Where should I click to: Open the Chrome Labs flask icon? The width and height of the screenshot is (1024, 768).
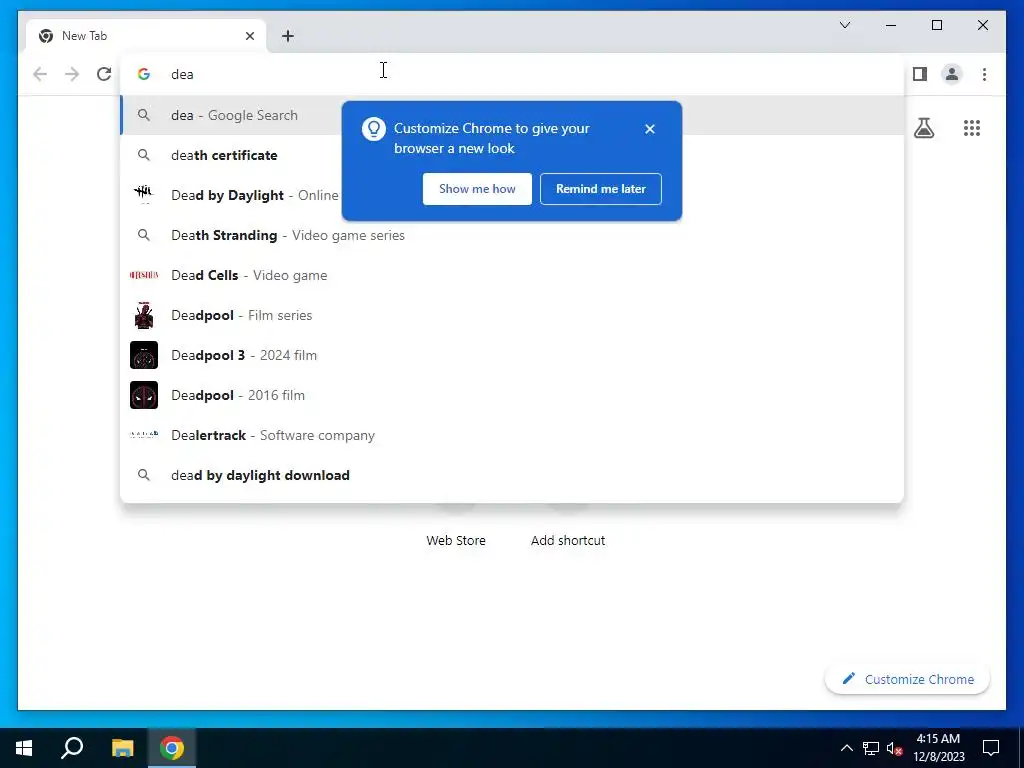pyautogui.click(x=923, y=128)
